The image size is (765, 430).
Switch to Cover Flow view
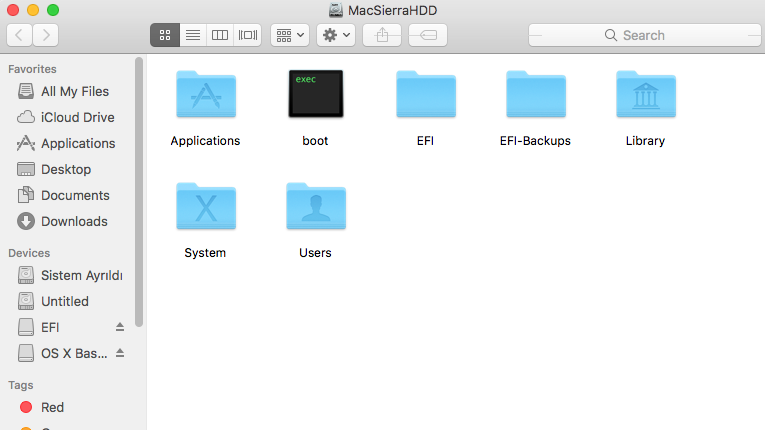(248, 35)
